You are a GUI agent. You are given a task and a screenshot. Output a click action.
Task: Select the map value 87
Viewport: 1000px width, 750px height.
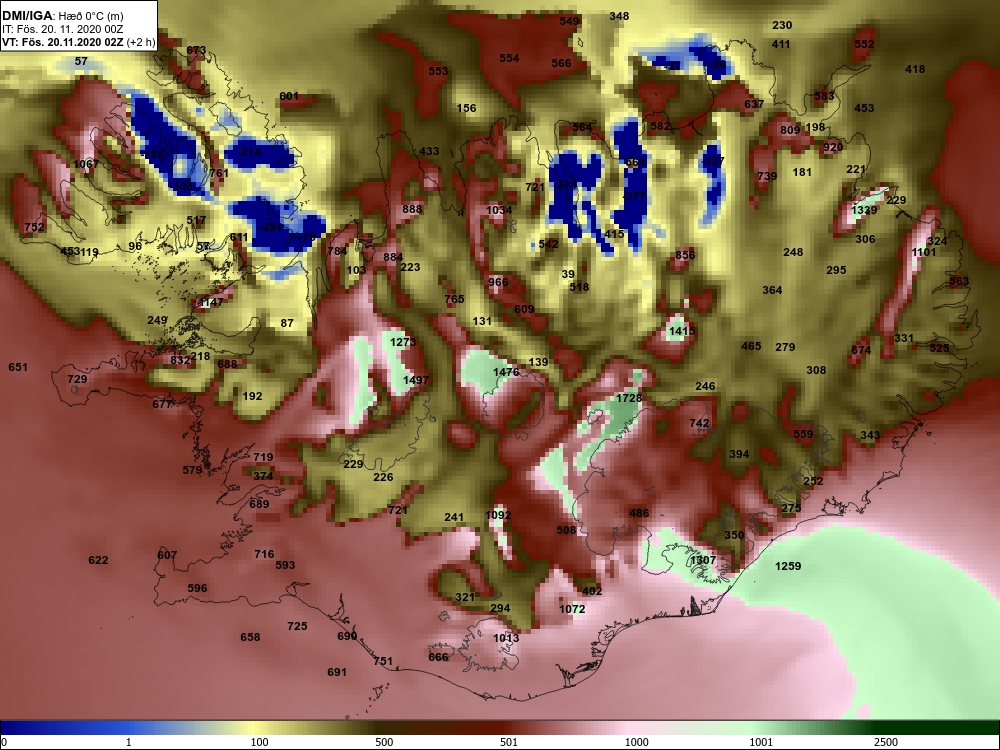pos(287,323)
